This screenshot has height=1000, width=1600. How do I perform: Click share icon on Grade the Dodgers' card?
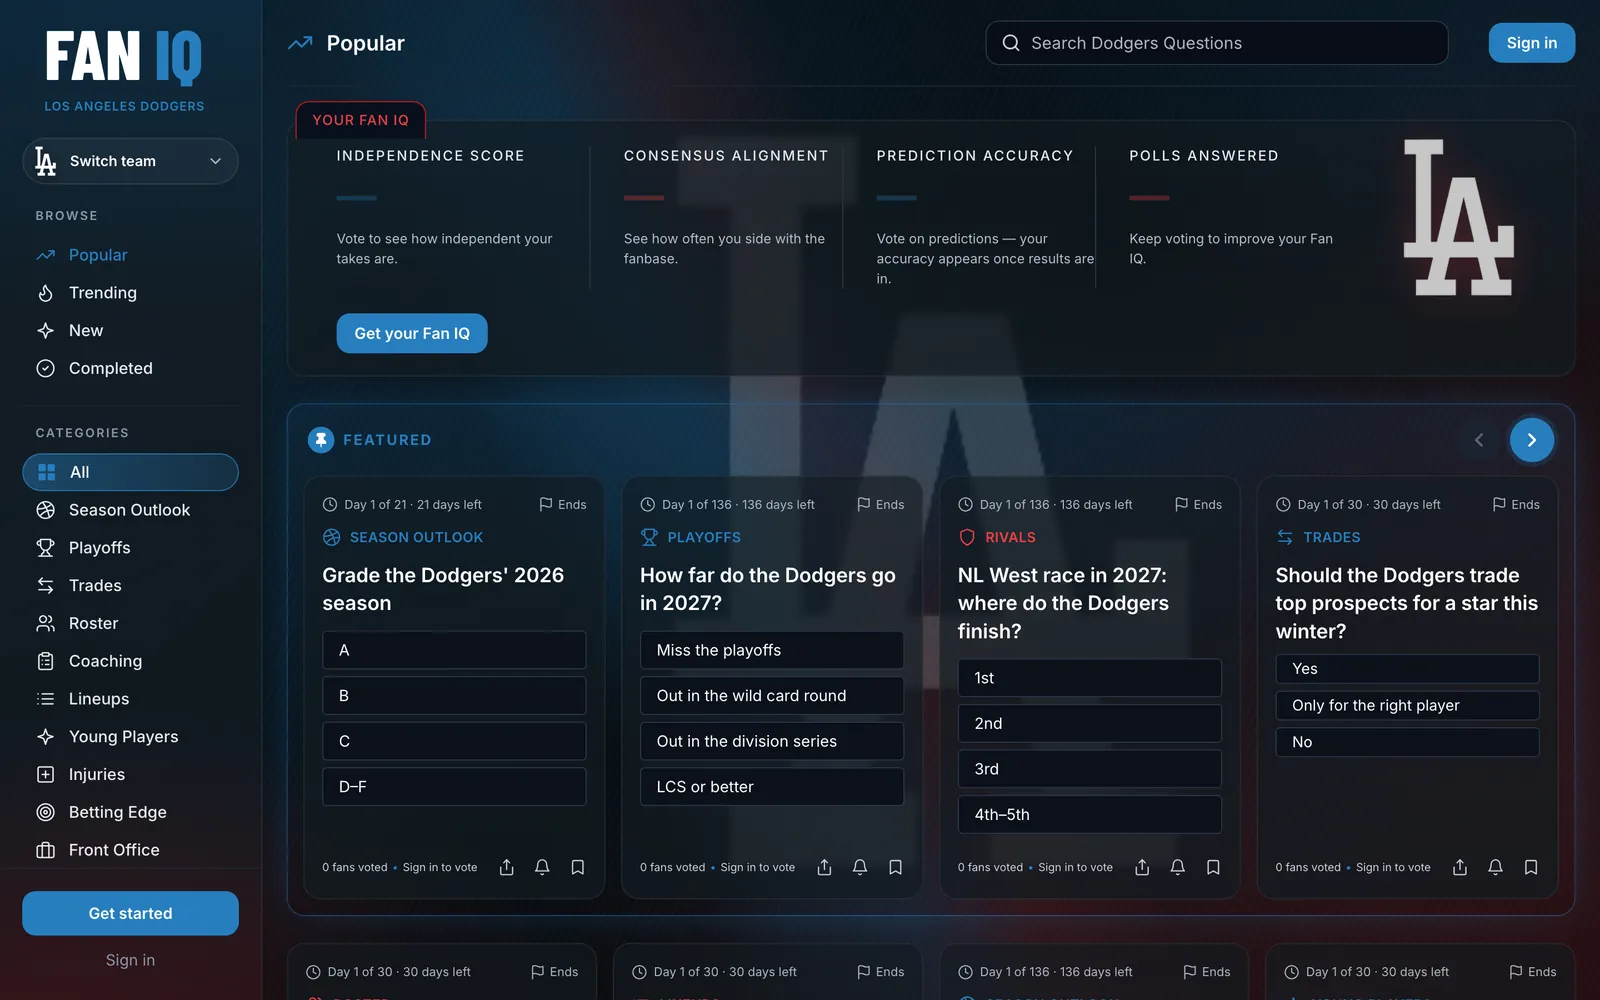coord(507,867)
